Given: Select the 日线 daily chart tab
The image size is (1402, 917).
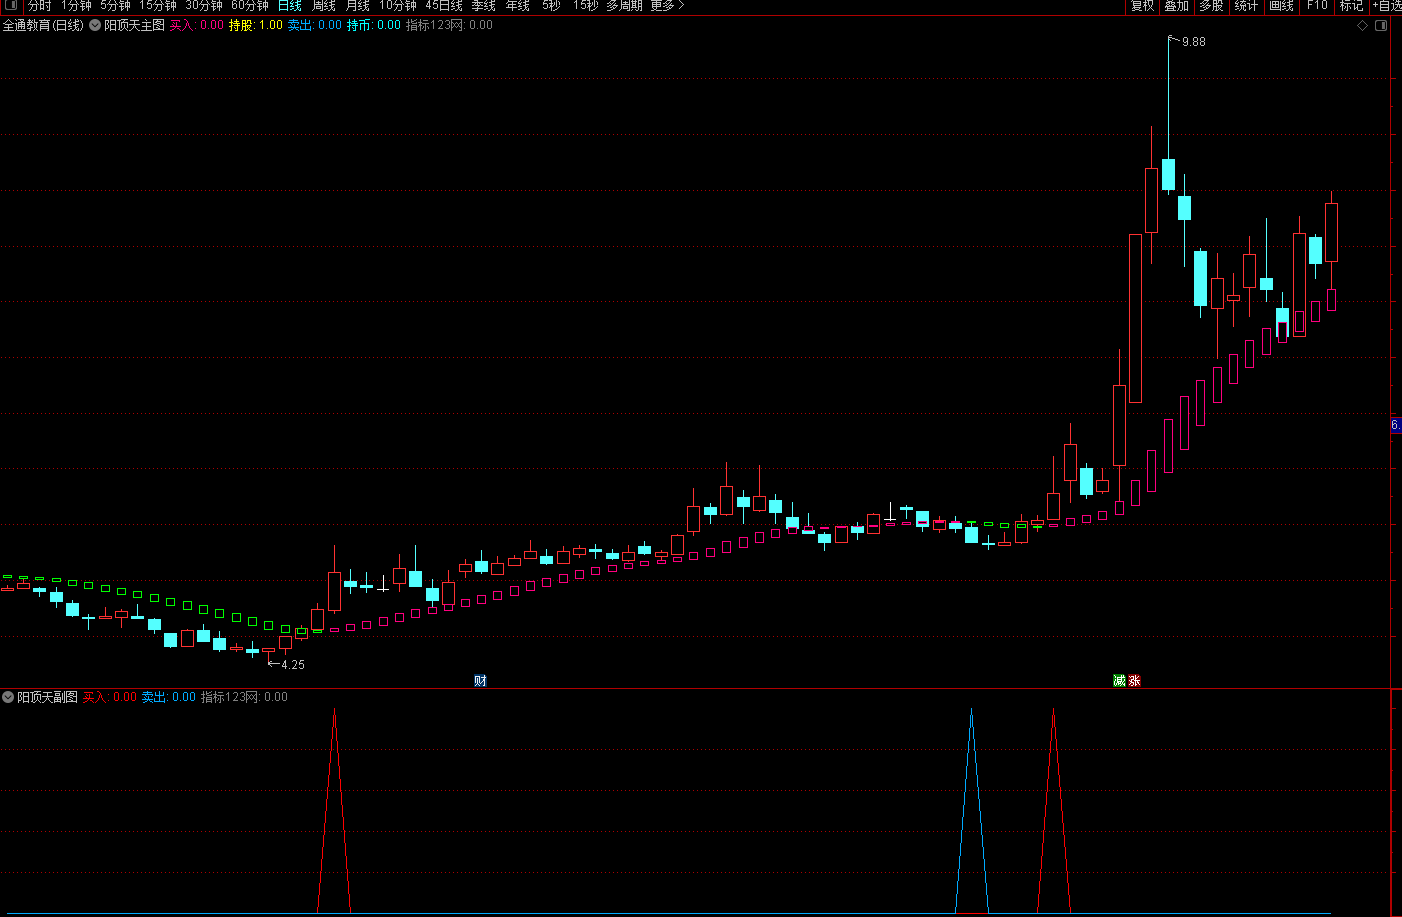Looking at the screenshot, I should pyautogui.click(x=290, y=5).
